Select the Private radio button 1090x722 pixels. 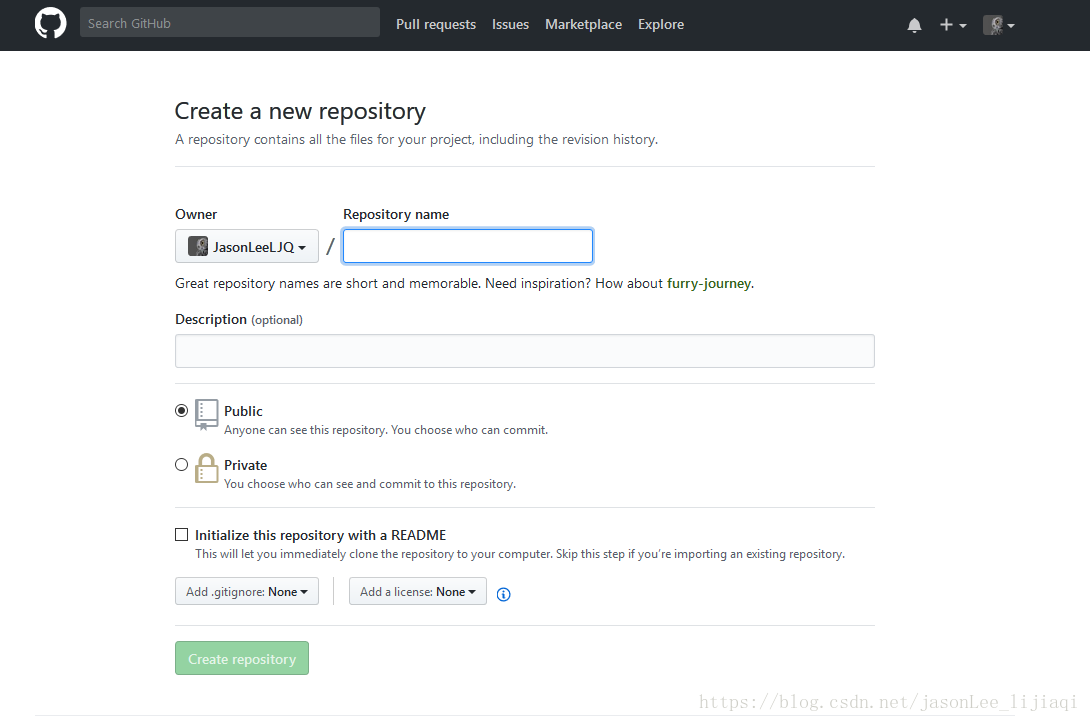pos(181,465)
